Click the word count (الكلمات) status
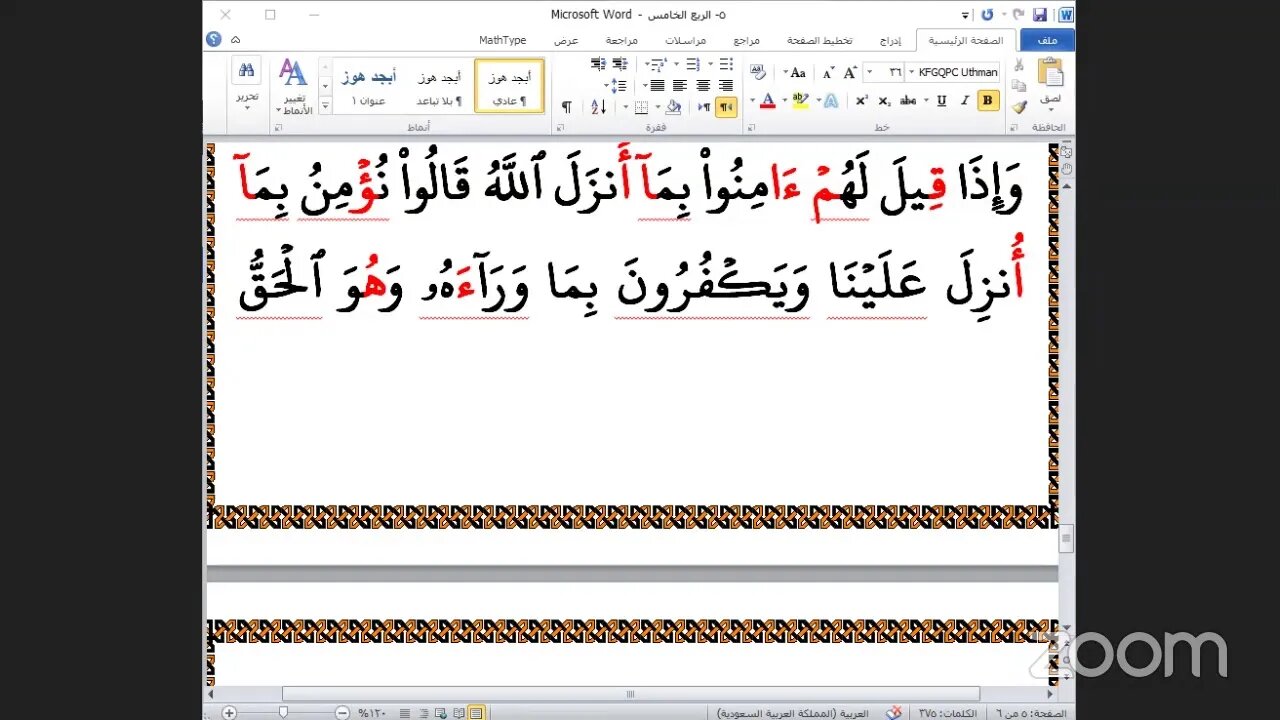 tap(949, 713)
